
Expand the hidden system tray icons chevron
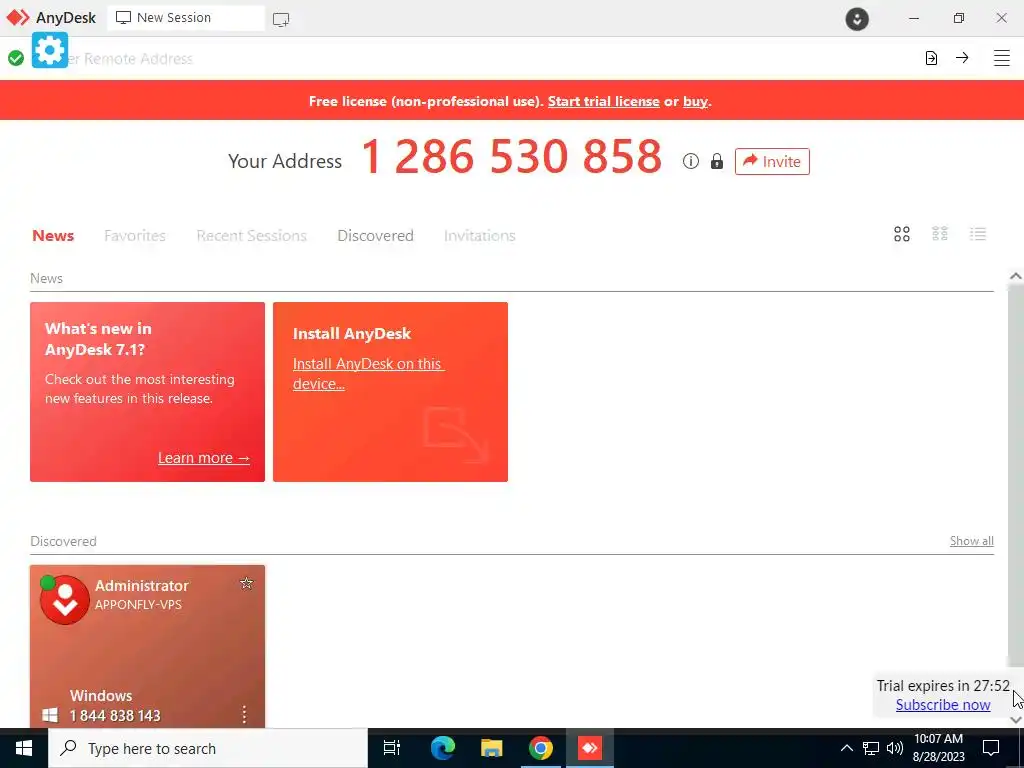pos(846,748)
